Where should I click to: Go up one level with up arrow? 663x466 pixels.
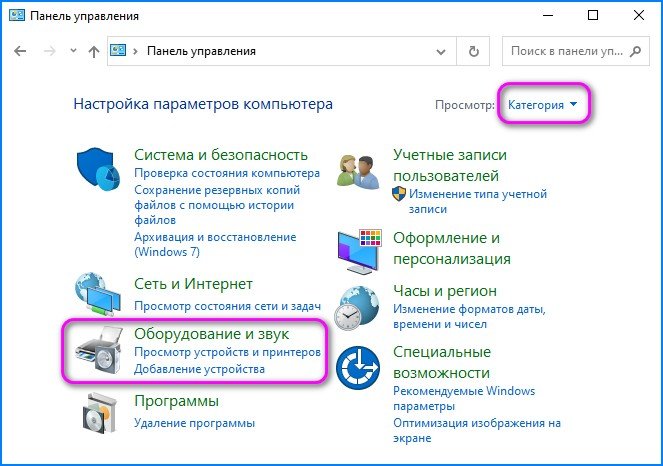coord(94,51)
